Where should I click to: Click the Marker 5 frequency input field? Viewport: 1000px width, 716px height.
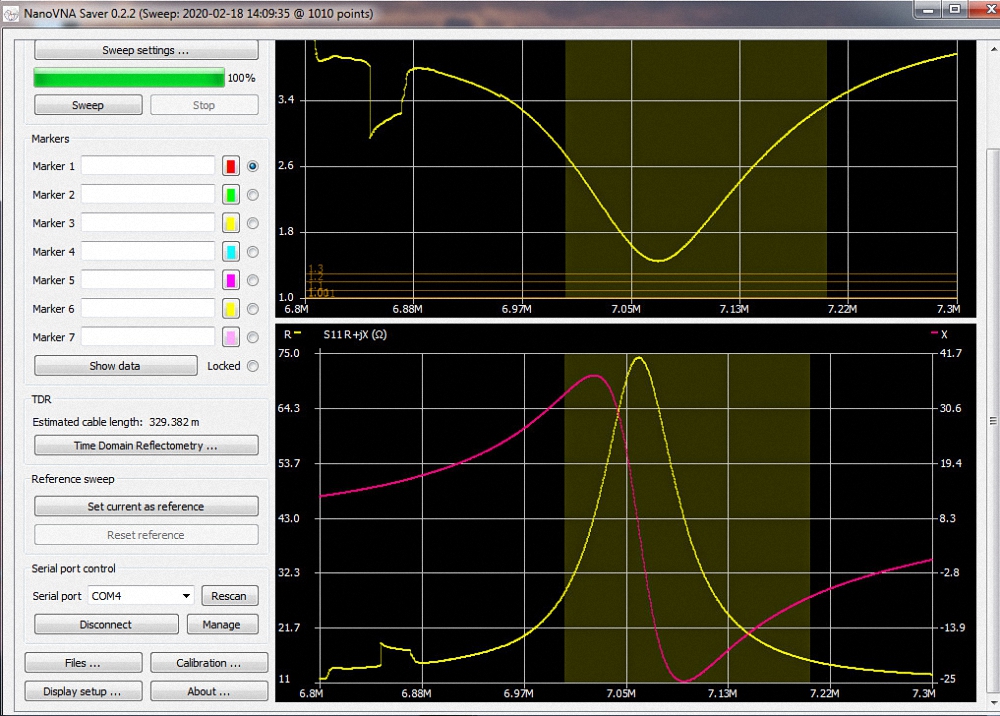tap(148, 280)
